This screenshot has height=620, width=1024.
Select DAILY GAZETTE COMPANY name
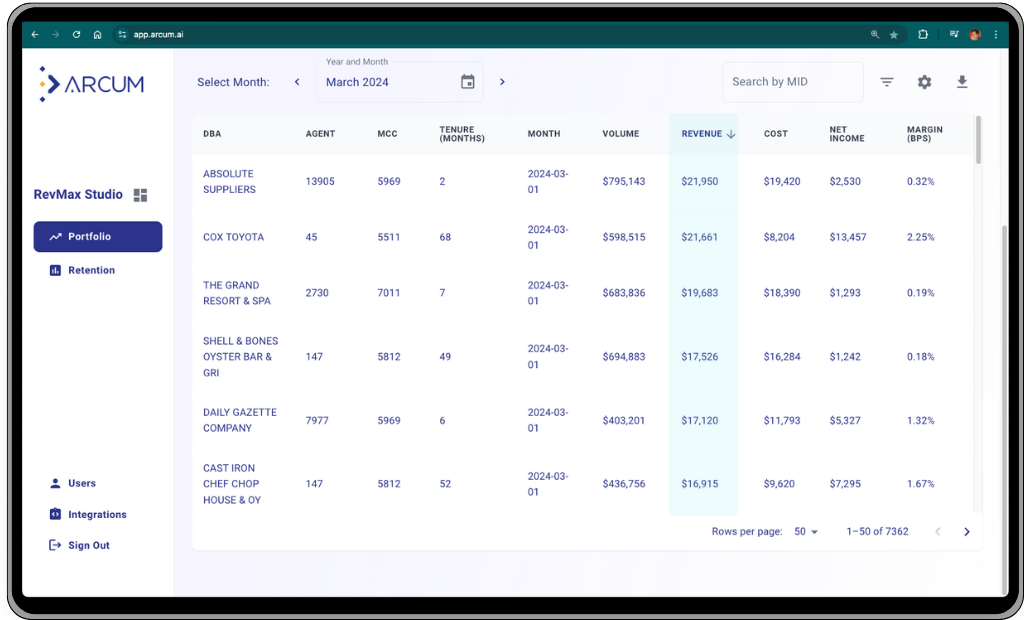[240, 420]
